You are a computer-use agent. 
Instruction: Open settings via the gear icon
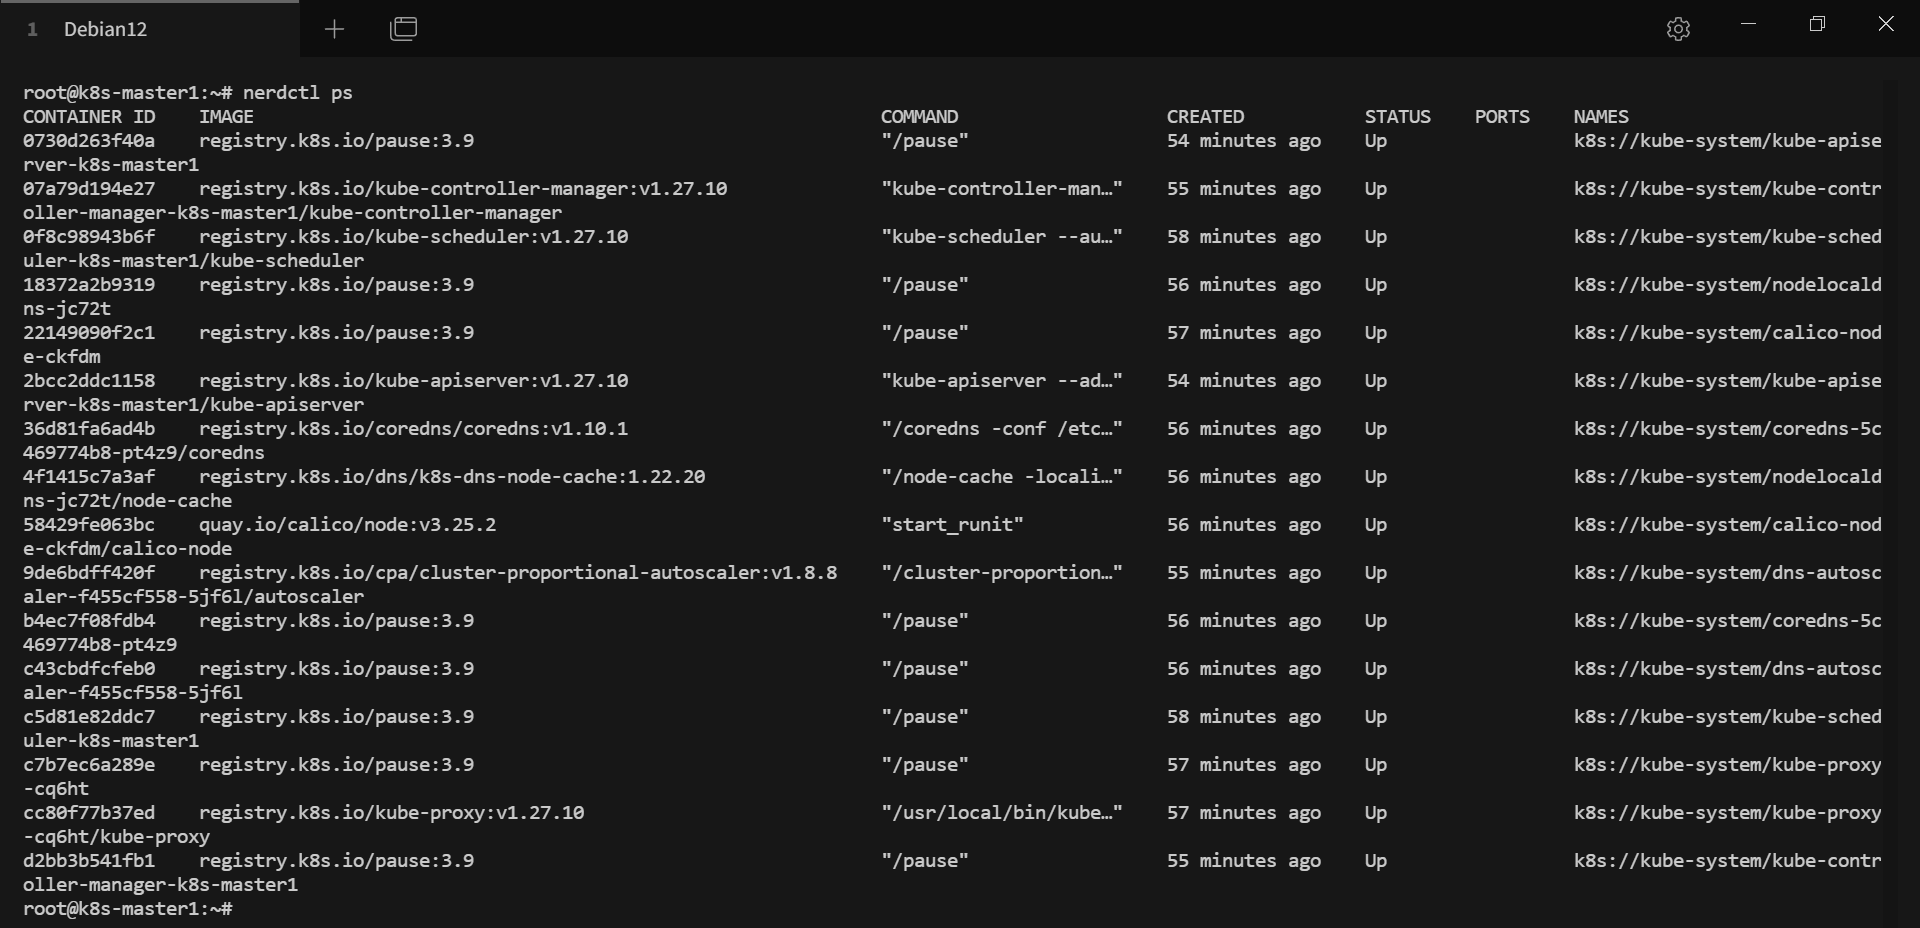pos(1678,29)
